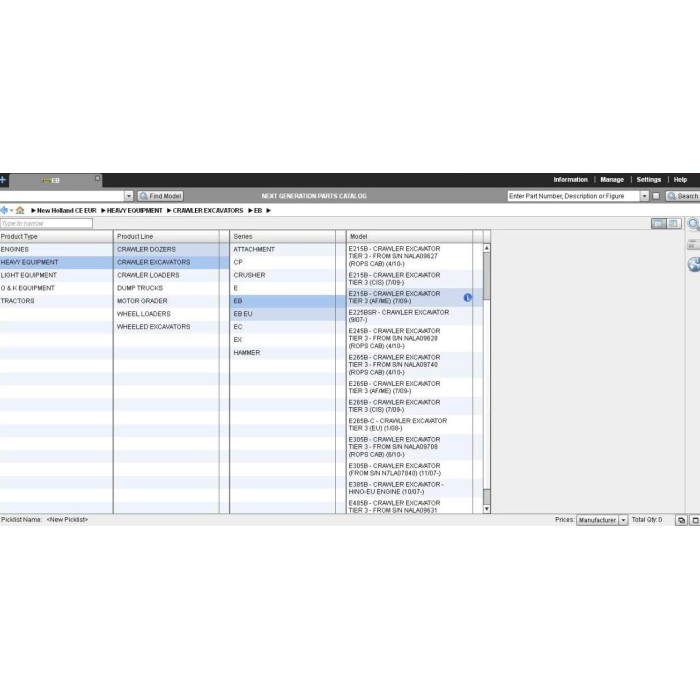Switch to picture view icon
This screenshot has width=700, height=700.
click(x=674, y=223)
